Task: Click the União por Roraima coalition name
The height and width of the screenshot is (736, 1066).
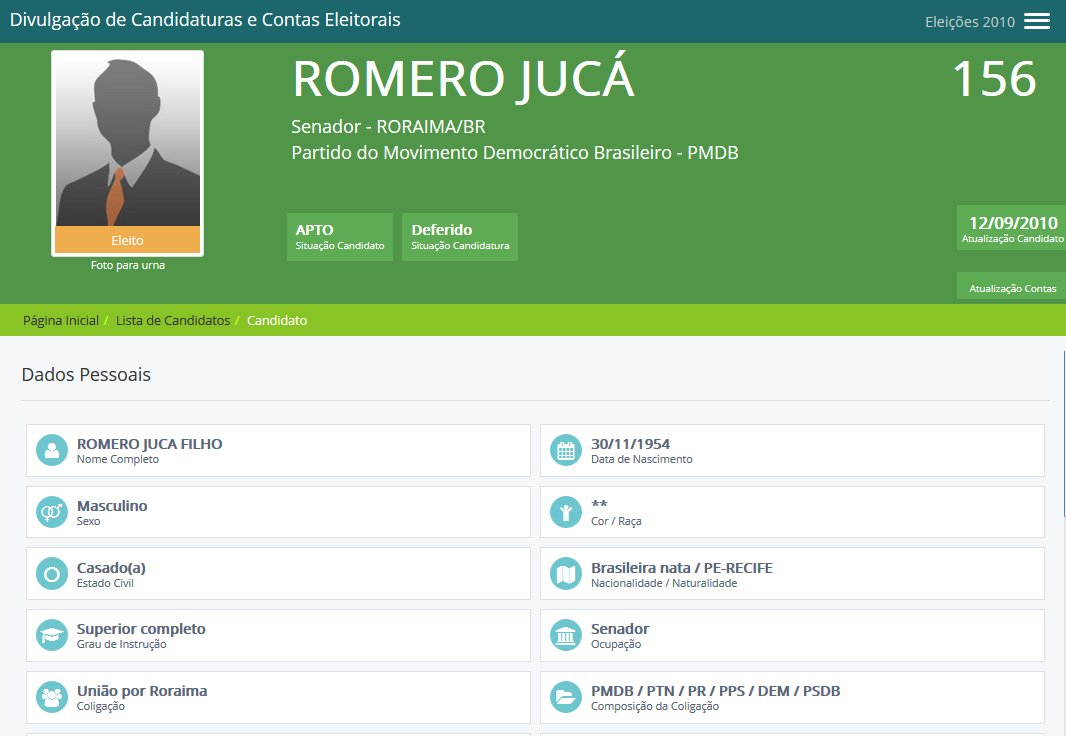Action: coord(142,691)
